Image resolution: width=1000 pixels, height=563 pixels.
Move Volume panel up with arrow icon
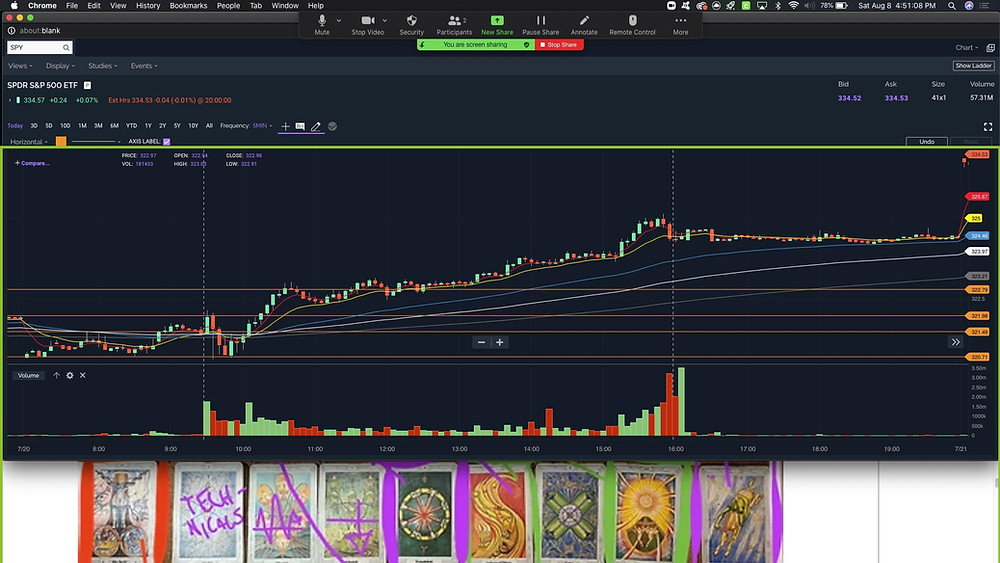[x=56, y=376]
